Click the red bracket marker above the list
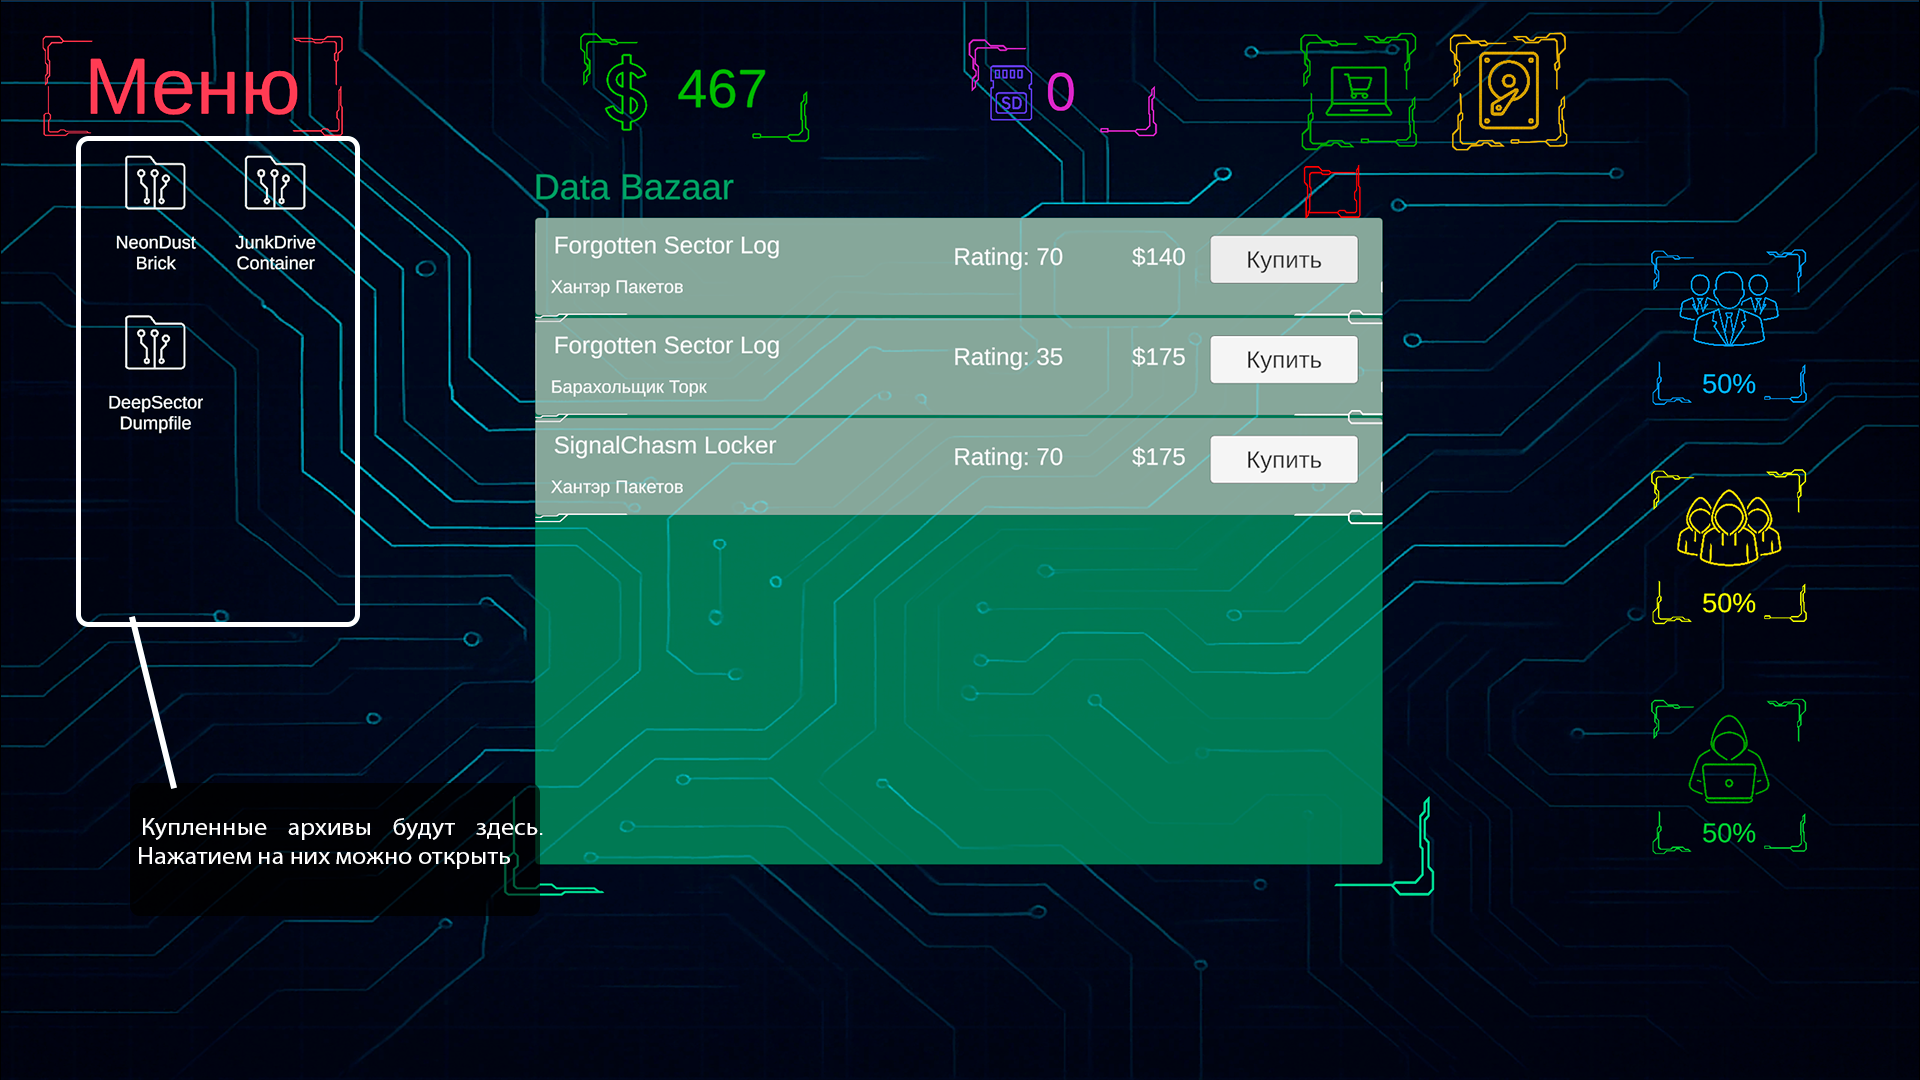This screenshot has height=1080, width=1920. (1332, 192)
